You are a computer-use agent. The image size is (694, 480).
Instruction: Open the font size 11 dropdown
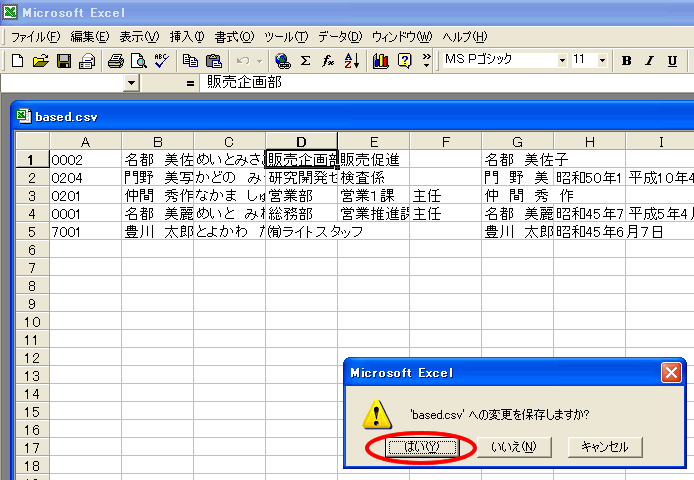coord(602,61)
